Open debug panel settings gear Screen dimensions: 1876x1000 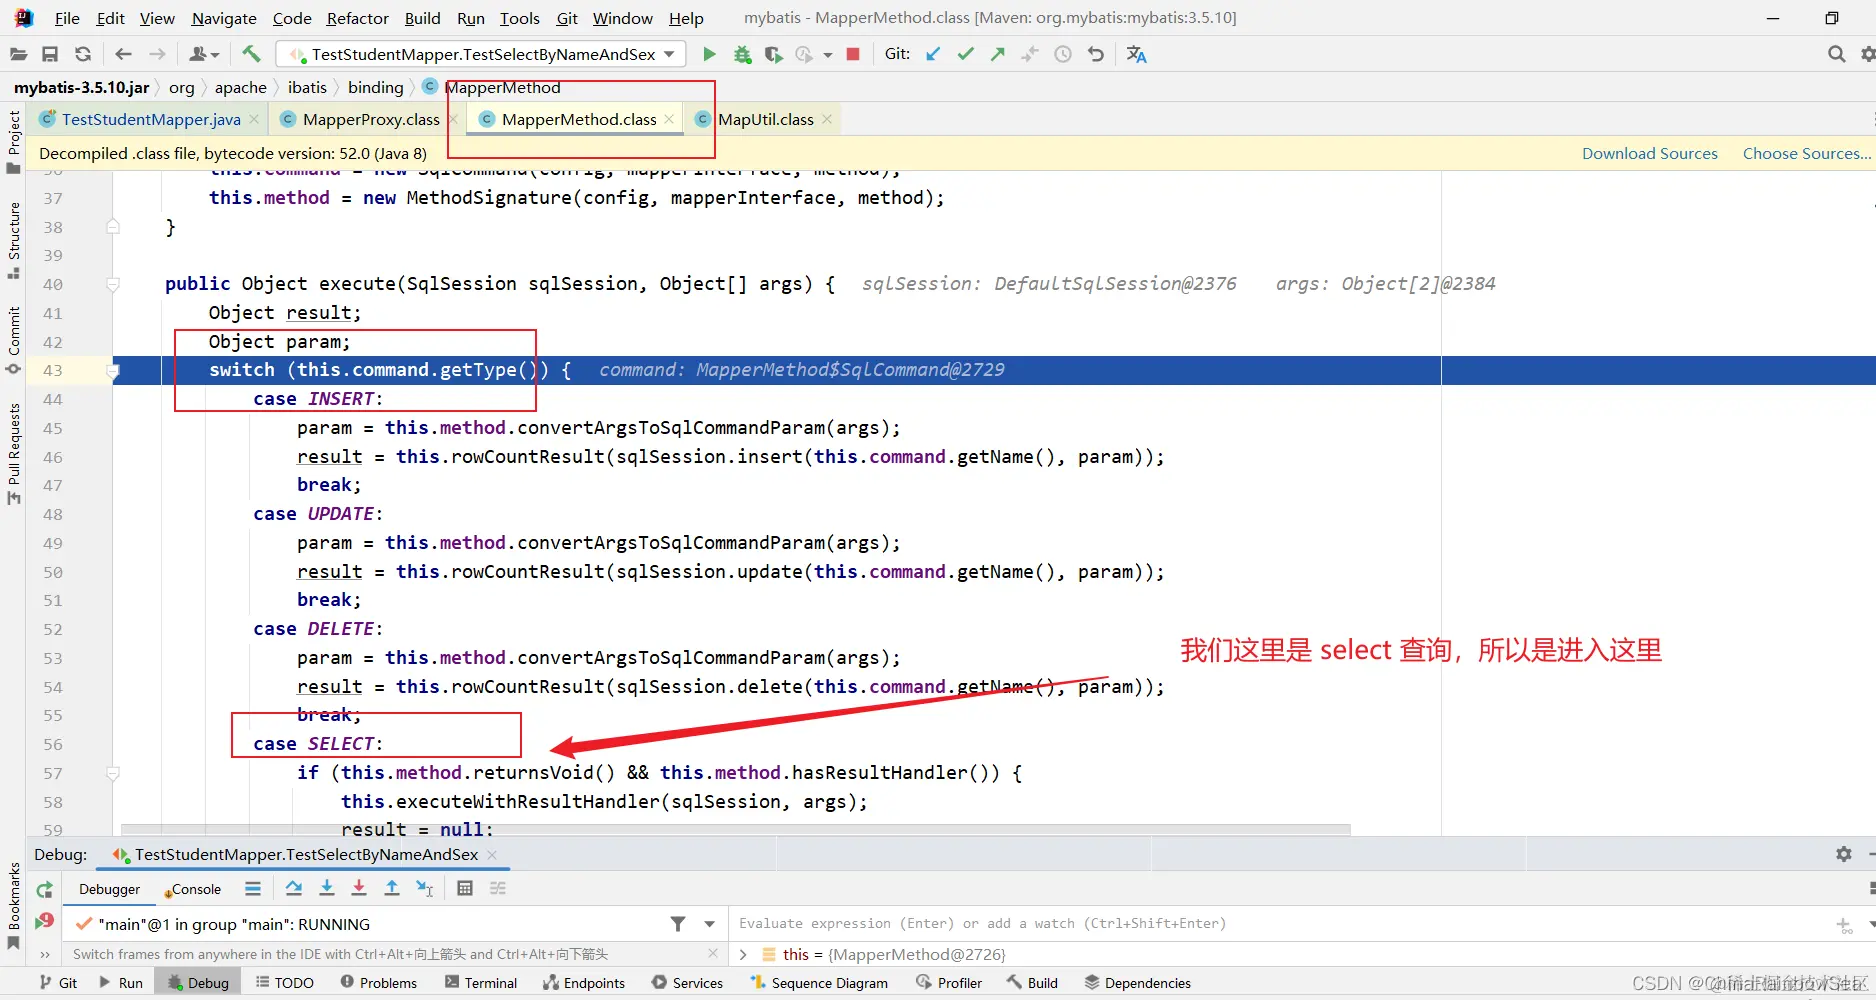(x=1844, y=854)
